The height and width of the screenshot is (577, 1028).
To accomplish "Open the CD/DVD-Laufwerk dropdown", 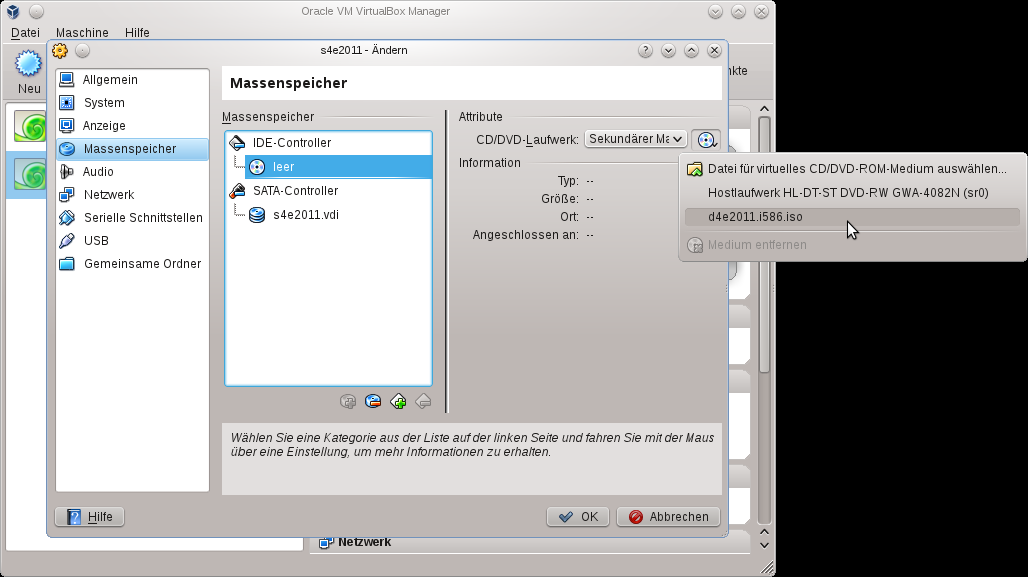I will point(635,139).
